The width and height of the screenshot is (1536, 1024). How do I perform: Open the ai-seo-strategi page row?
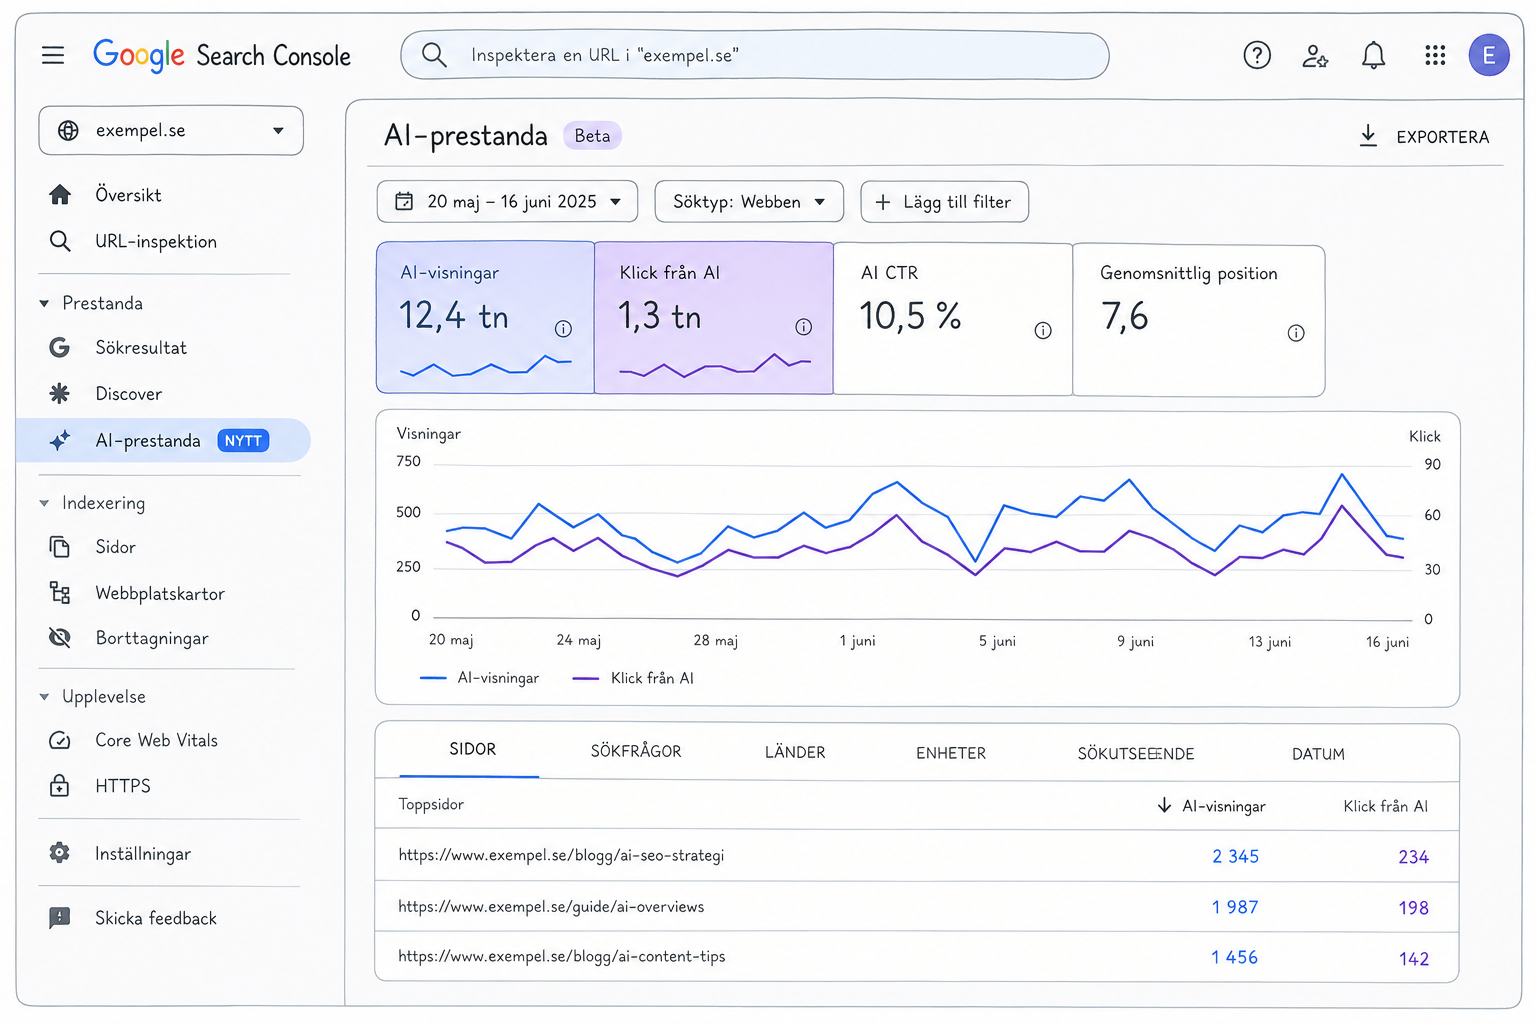tap(916, 855)
